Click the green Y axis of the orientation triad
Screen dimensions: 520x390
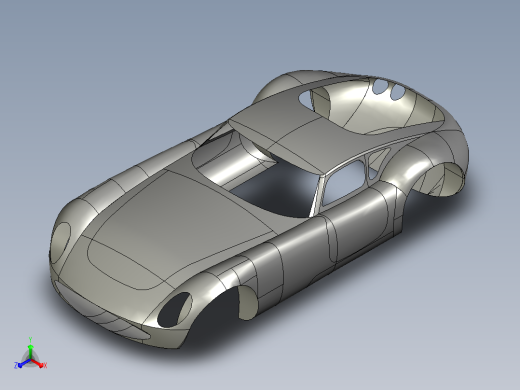[30, 351]
